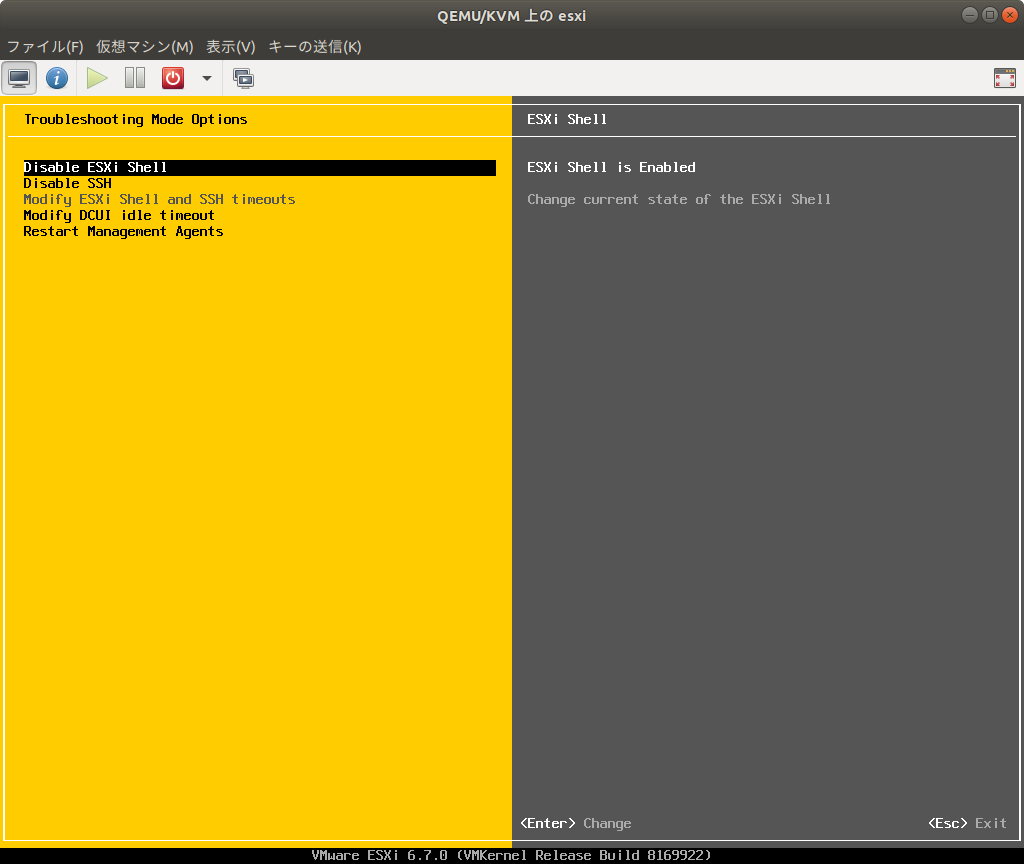Screen dimensions: 1024x864
Task: Show the graphical console view icon
Action: tap(19, 78)
